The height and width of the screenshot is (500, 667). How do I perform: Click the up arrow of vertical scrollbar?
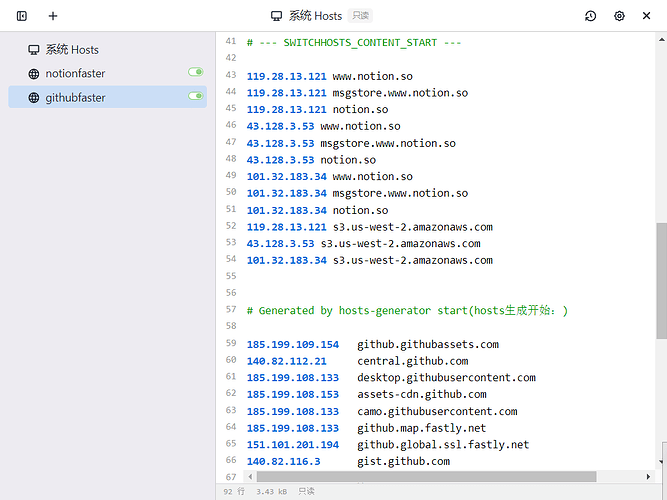(x=661, y=40)
